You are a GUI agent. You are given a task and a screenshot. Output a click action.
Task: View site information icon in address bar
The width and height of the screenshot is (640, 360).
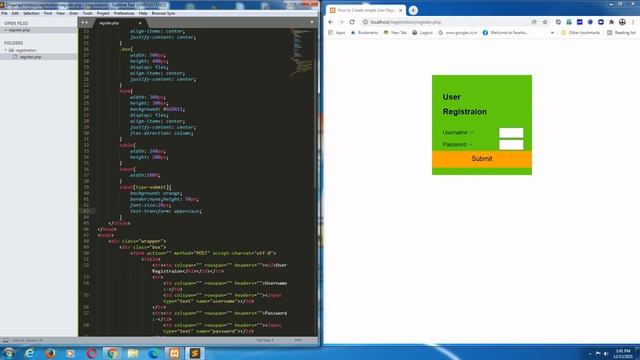pyautogui.click(x=365, y=22)
